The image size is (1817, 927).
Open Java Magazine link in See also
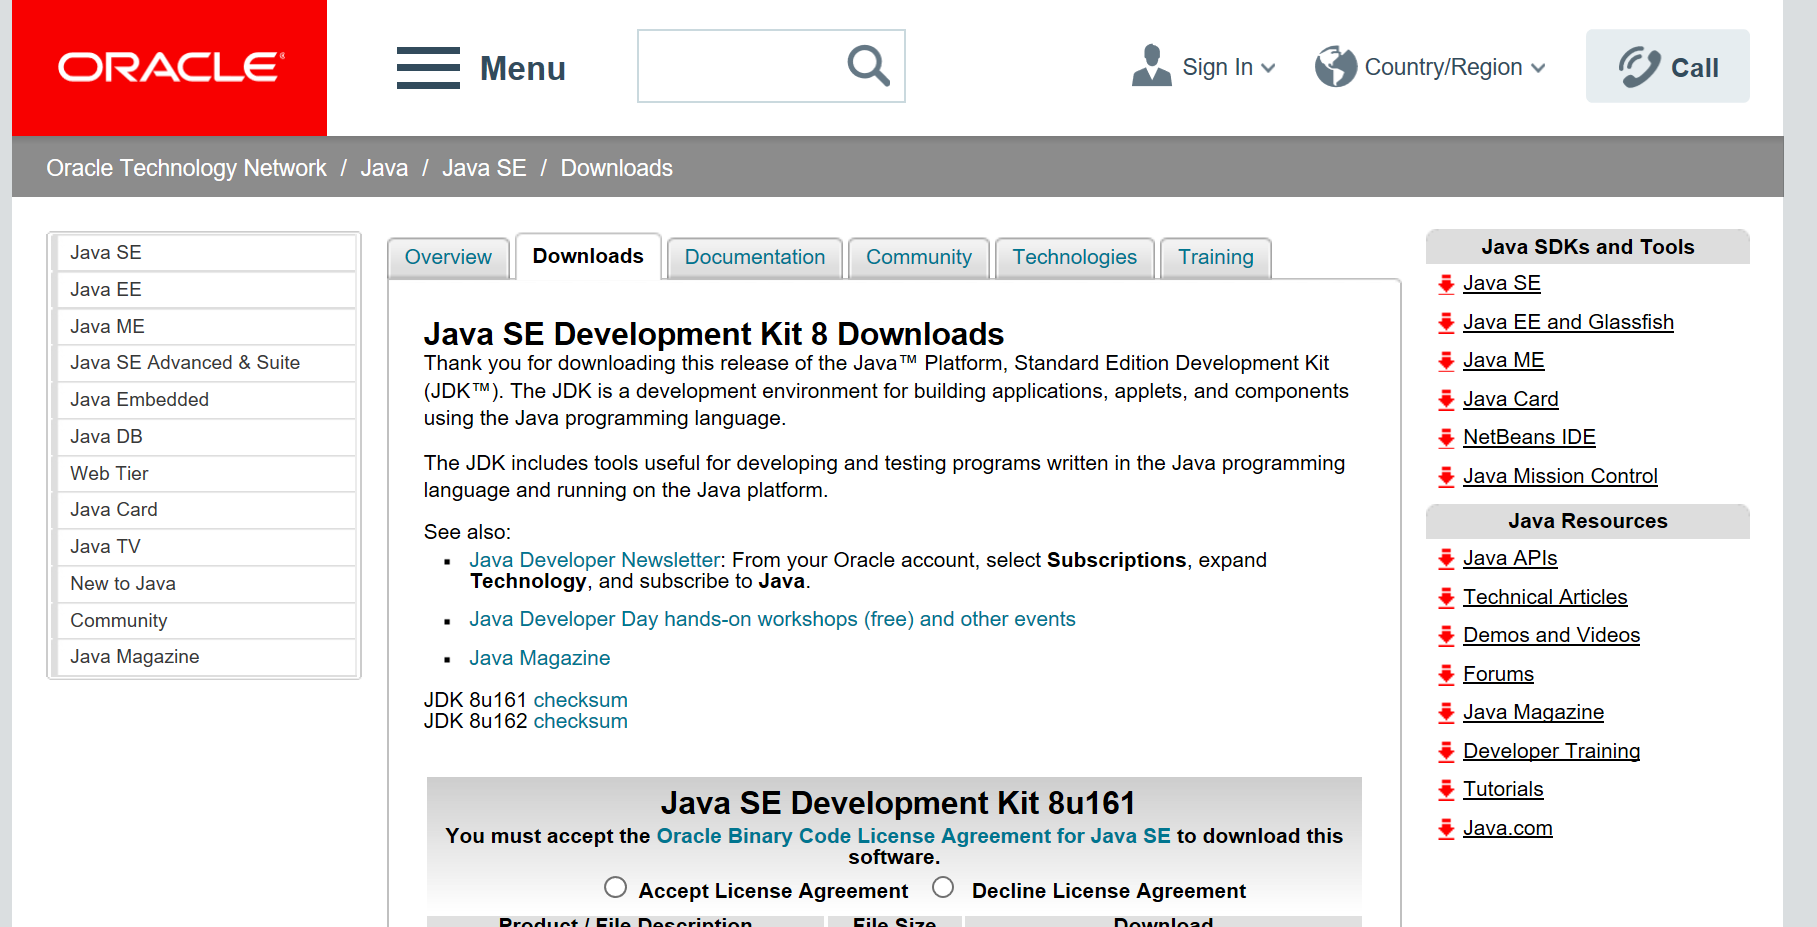(540, 658)
